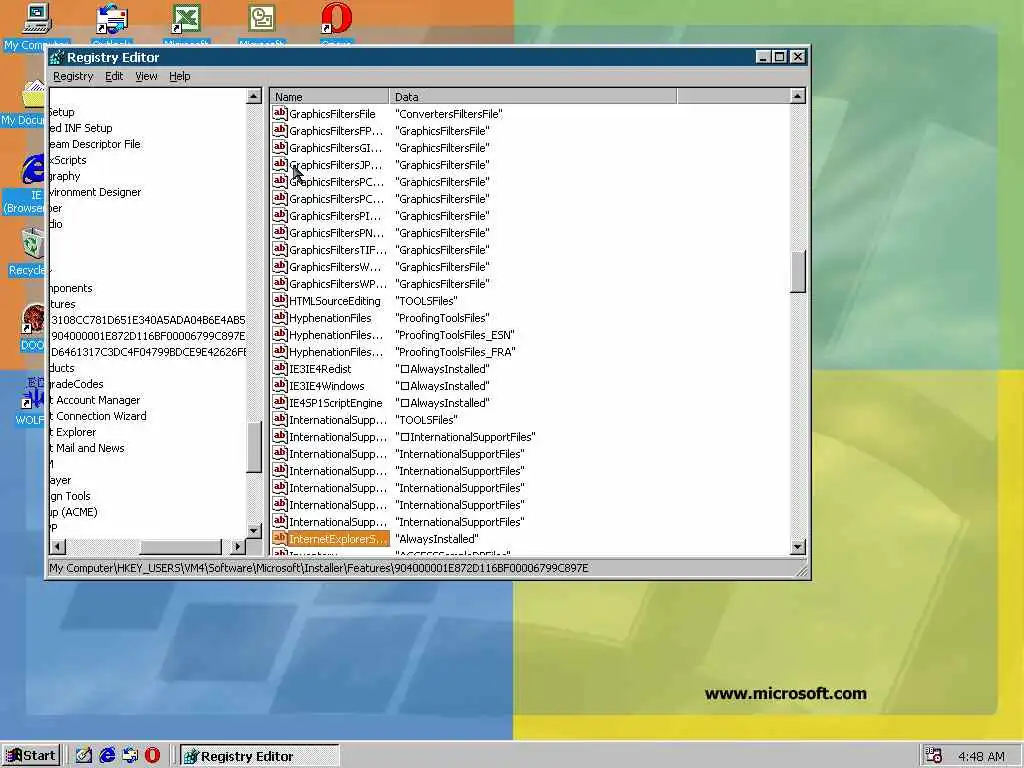The width and height of the screenshot is (1024, 768).
Task: Click the "ConvertersFiltersFile" data cell
Action: (449, 114)
